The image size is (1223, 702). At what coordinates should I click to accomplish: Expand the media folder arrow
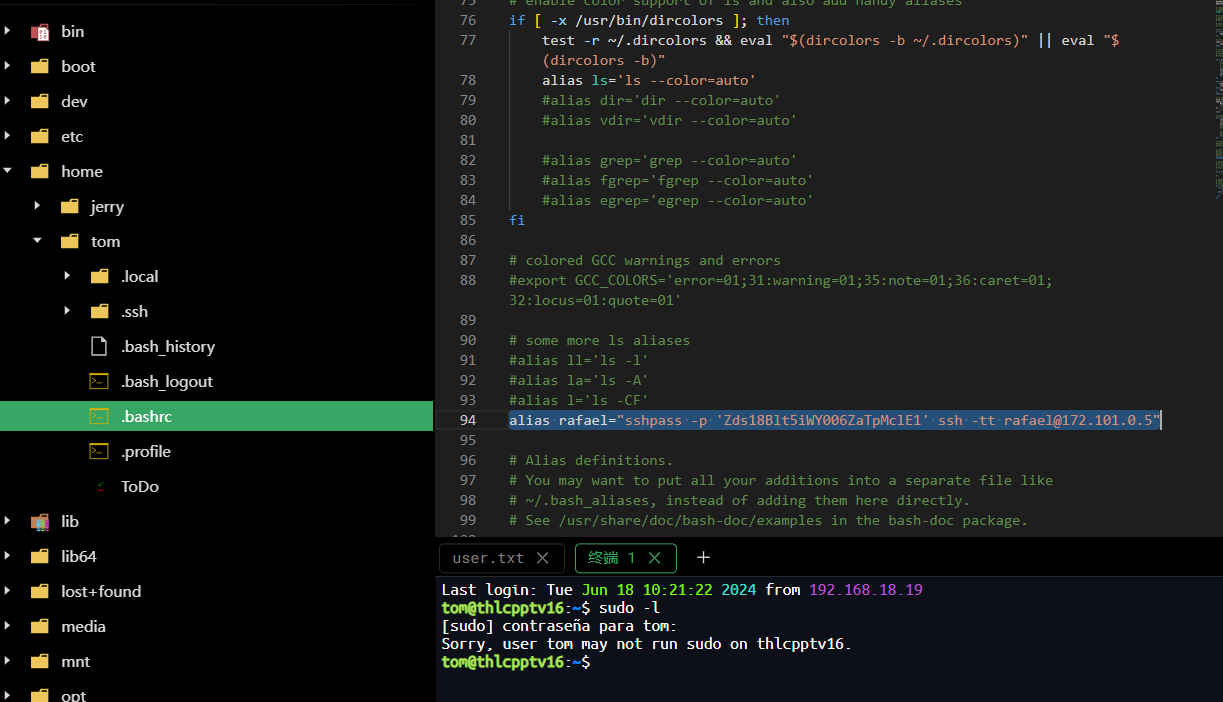[x=8, y=627]
